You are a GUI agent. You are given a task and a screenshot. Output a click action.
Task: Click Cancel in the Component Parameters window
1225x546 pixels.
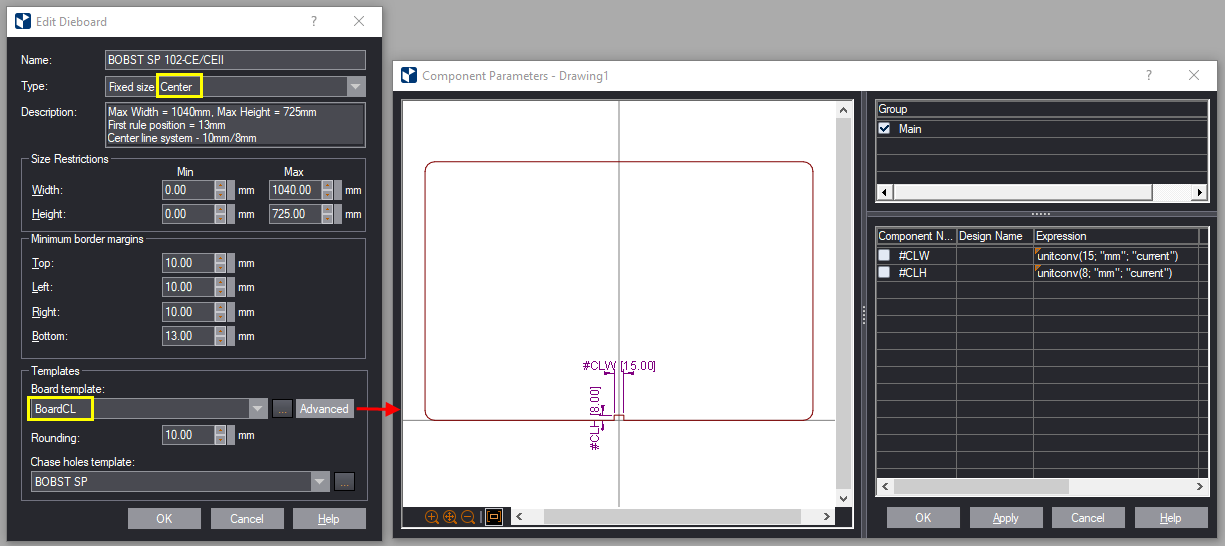[x=1088, y=518]
